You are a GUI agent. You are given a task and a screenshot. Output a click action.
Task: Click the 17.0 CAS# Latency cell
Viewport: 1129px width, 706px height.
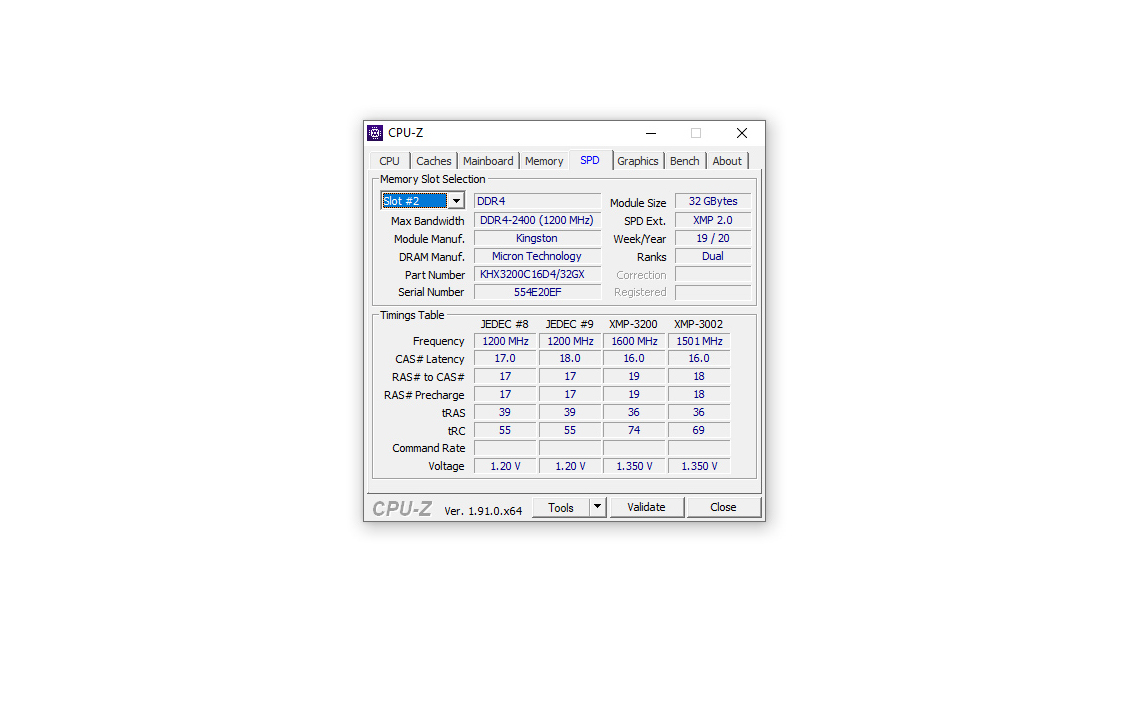(505, 358)
